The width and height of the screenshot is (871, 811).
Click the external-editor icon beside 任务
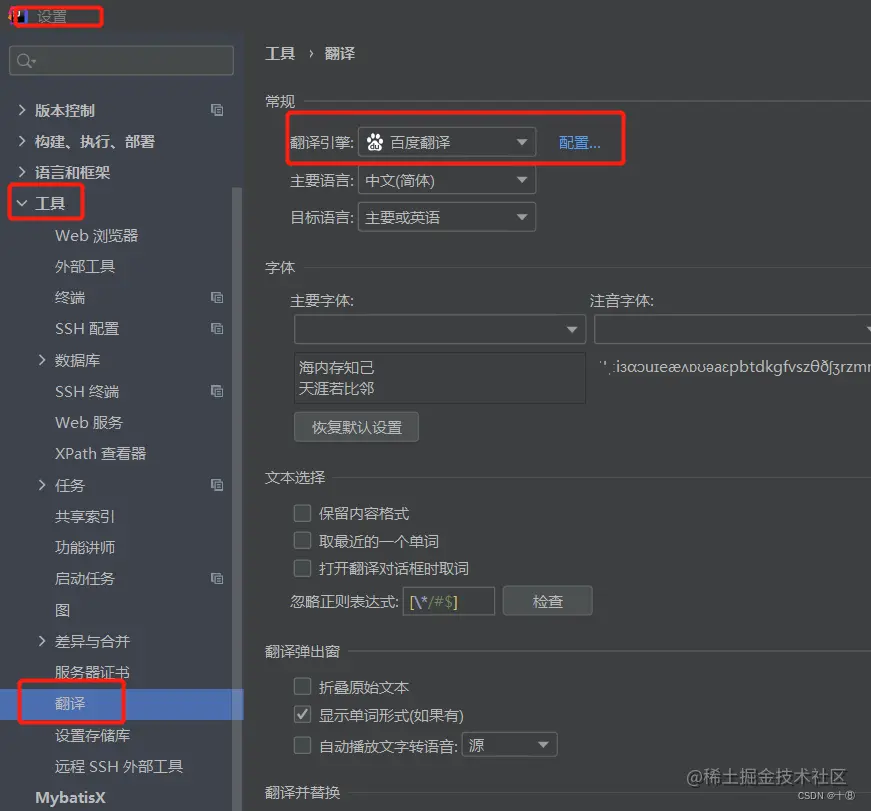pos(217,485)
